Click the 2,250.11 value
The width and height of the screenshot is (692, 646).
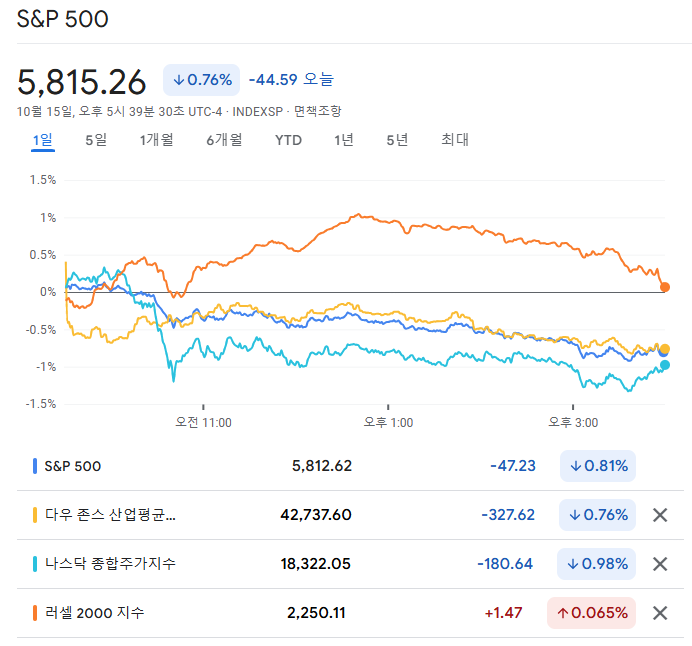pyautogui.click(x=316, y=613)
